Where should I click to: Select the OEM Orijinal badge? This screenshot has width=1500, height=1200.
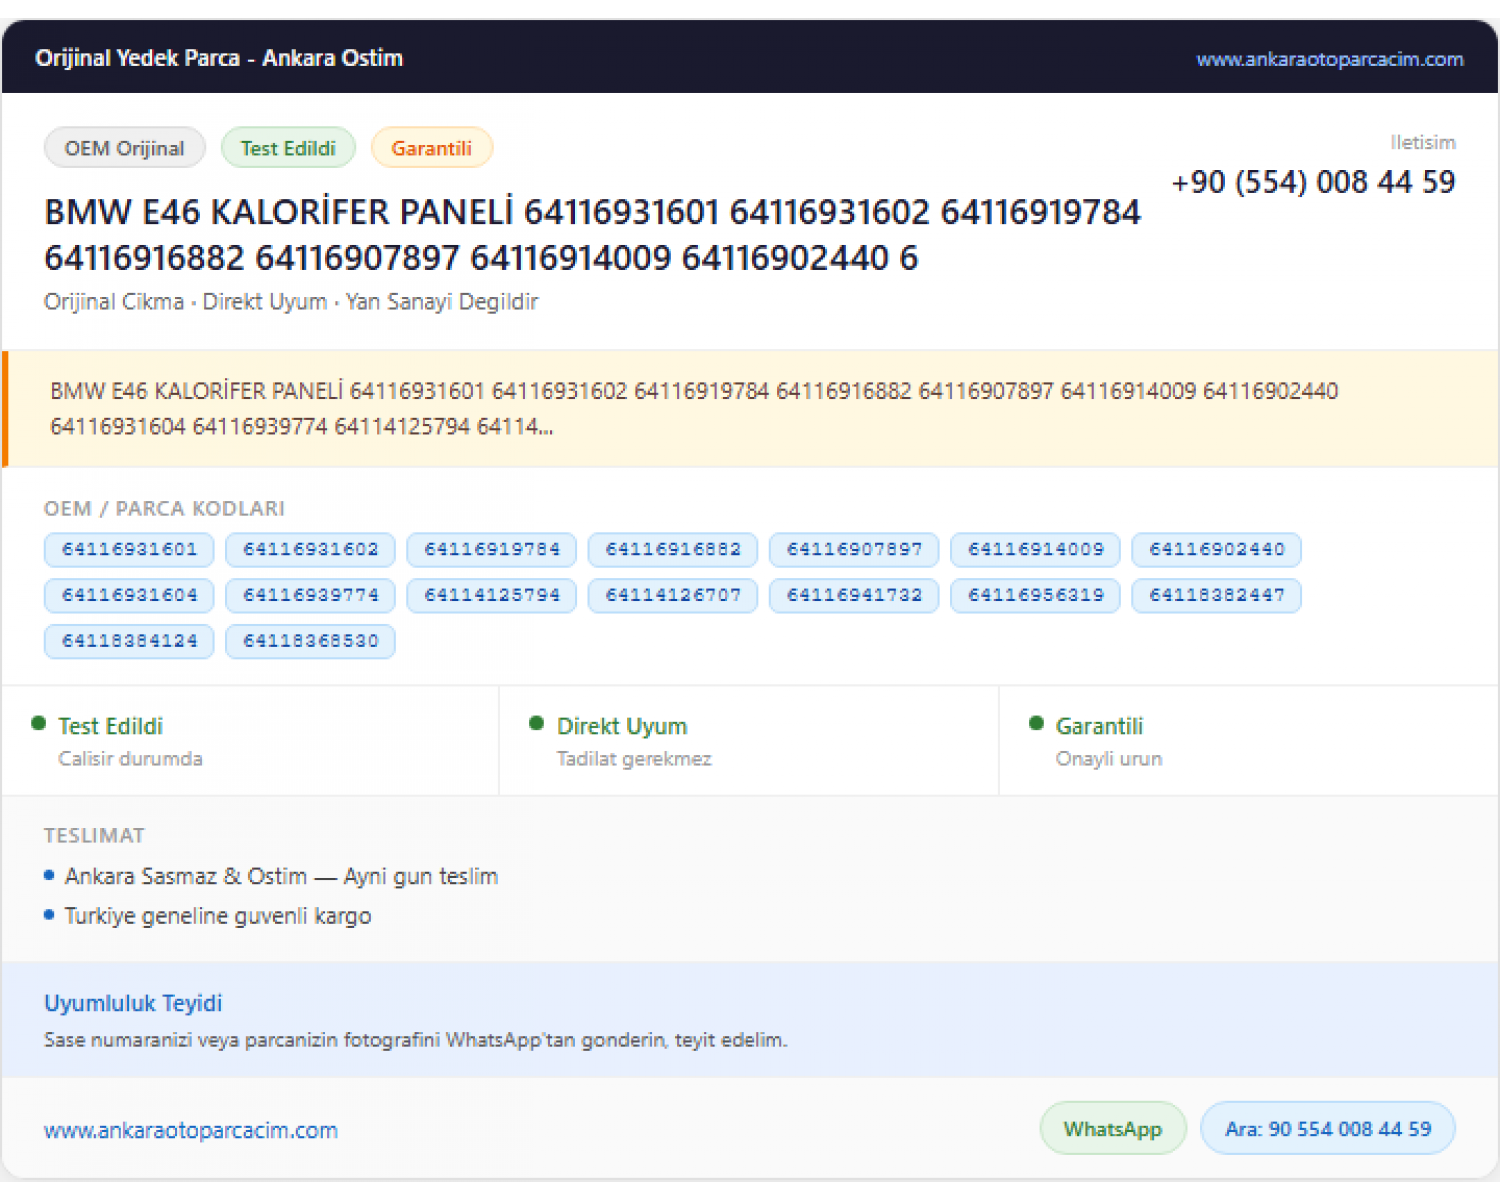[125, 148]
